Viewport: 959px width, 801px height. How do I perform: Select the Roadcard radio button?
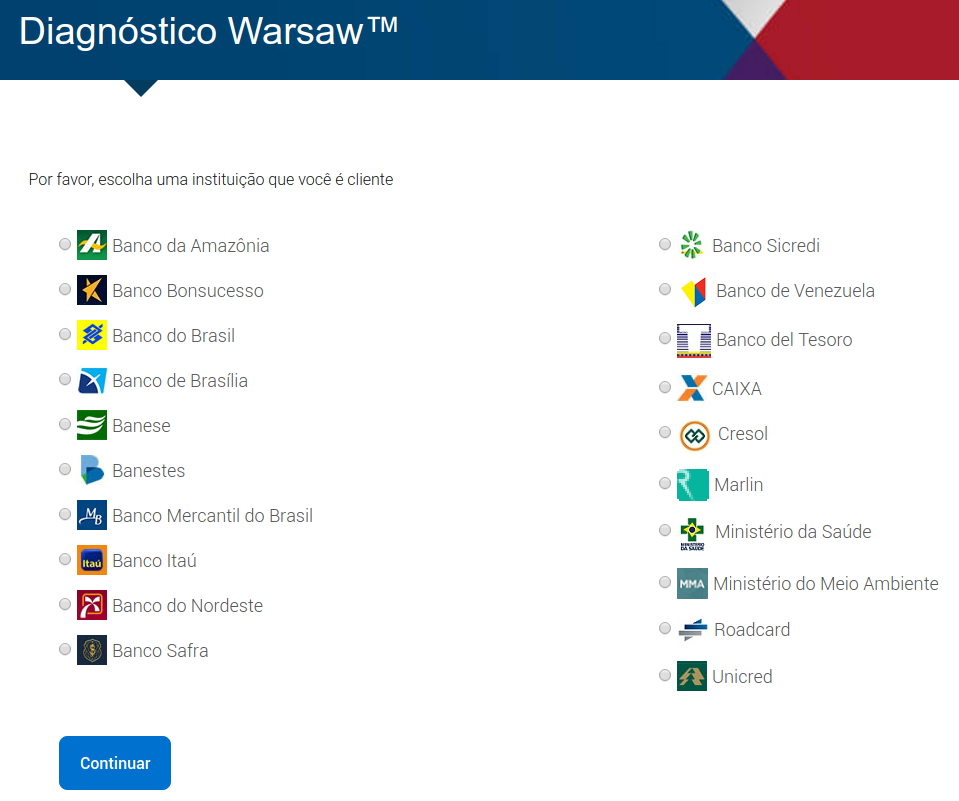pyautogui.click(x=665, y=628)
